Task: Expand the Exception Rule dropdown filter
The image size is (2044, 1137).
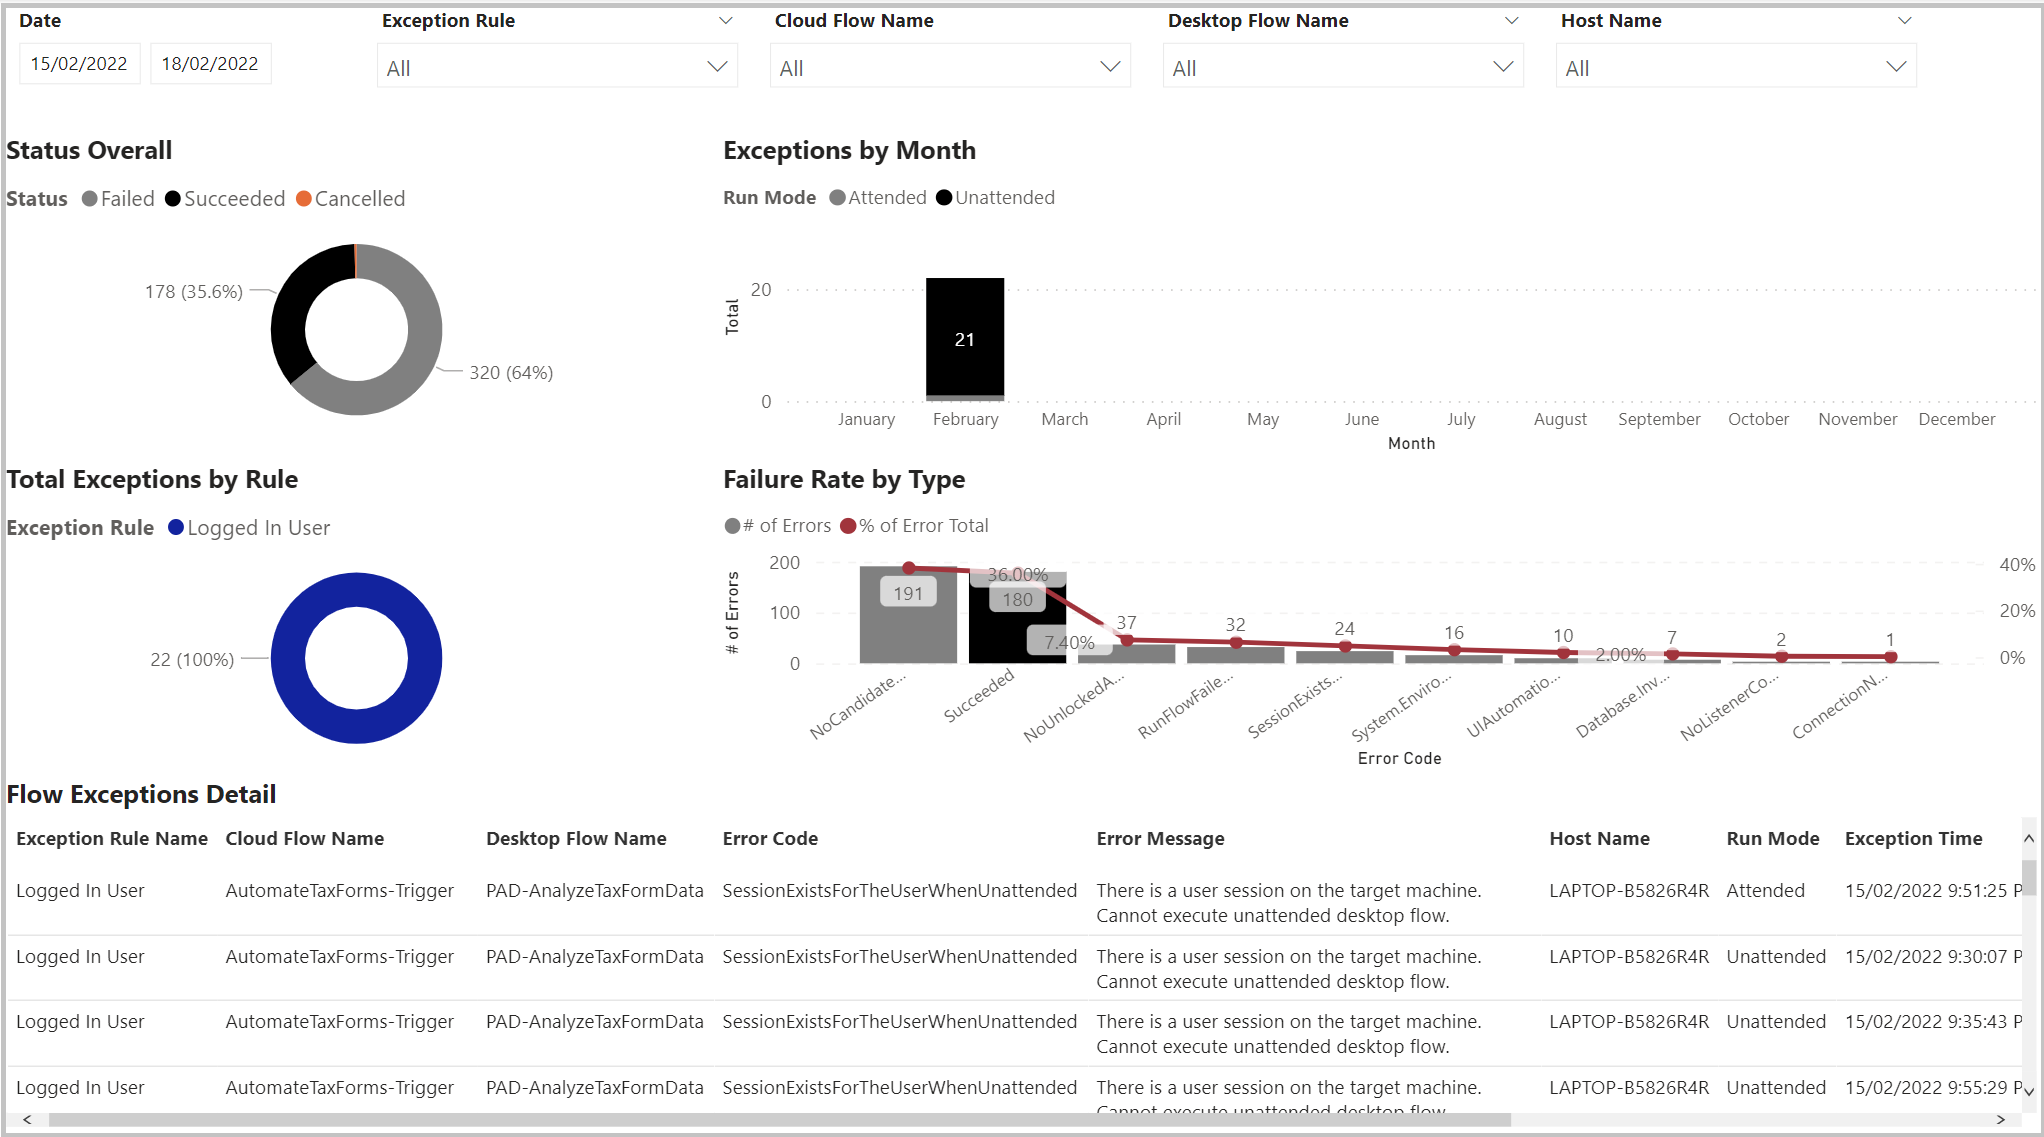Action: 713,64
